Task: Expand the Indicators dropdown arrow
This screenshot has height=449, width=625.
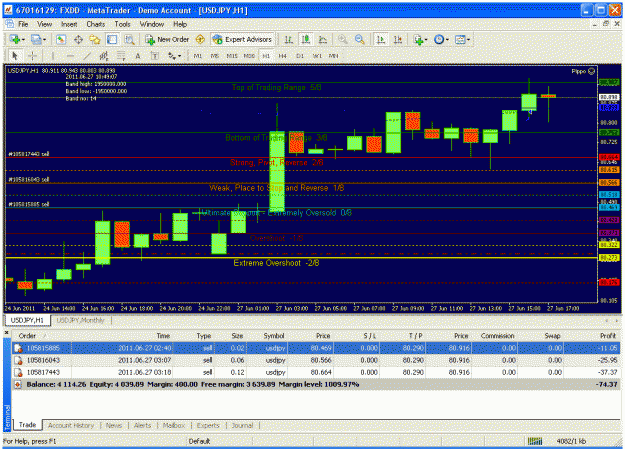Action: pos(426,39)
